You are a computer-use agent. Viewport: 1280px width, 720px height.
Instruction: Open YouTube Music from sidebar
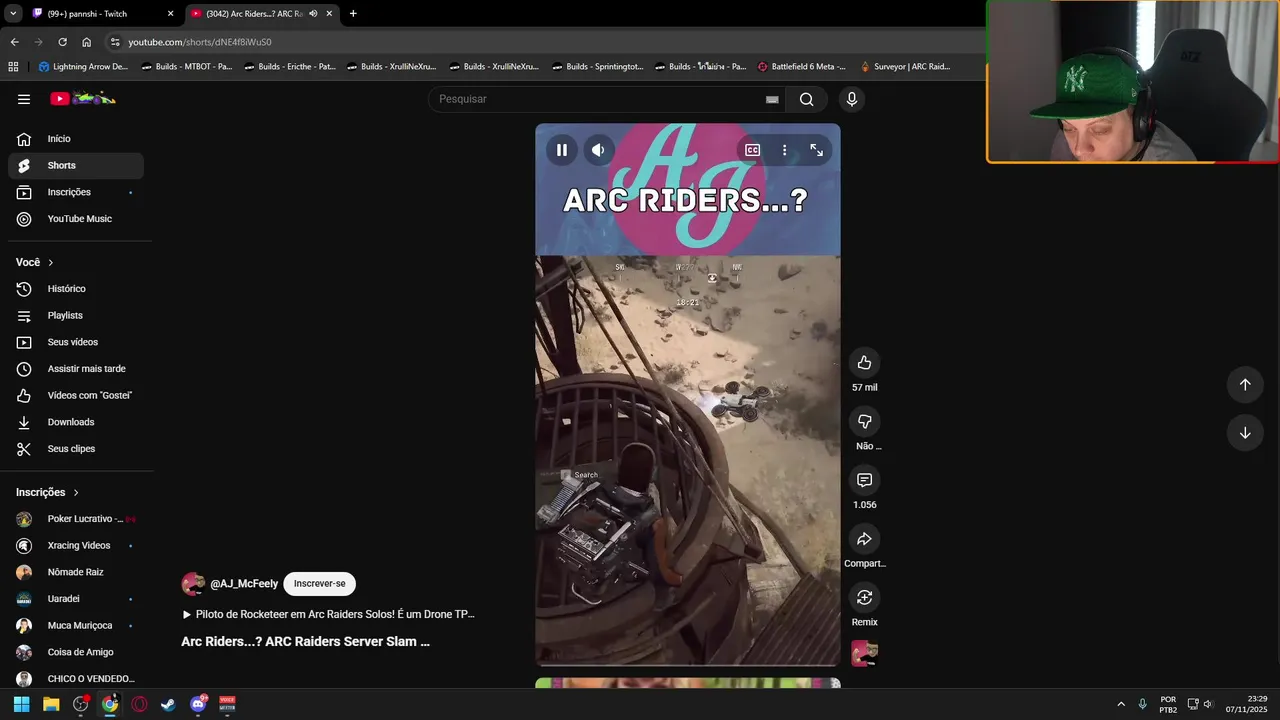pyautogui.click(x=76, y=219)
